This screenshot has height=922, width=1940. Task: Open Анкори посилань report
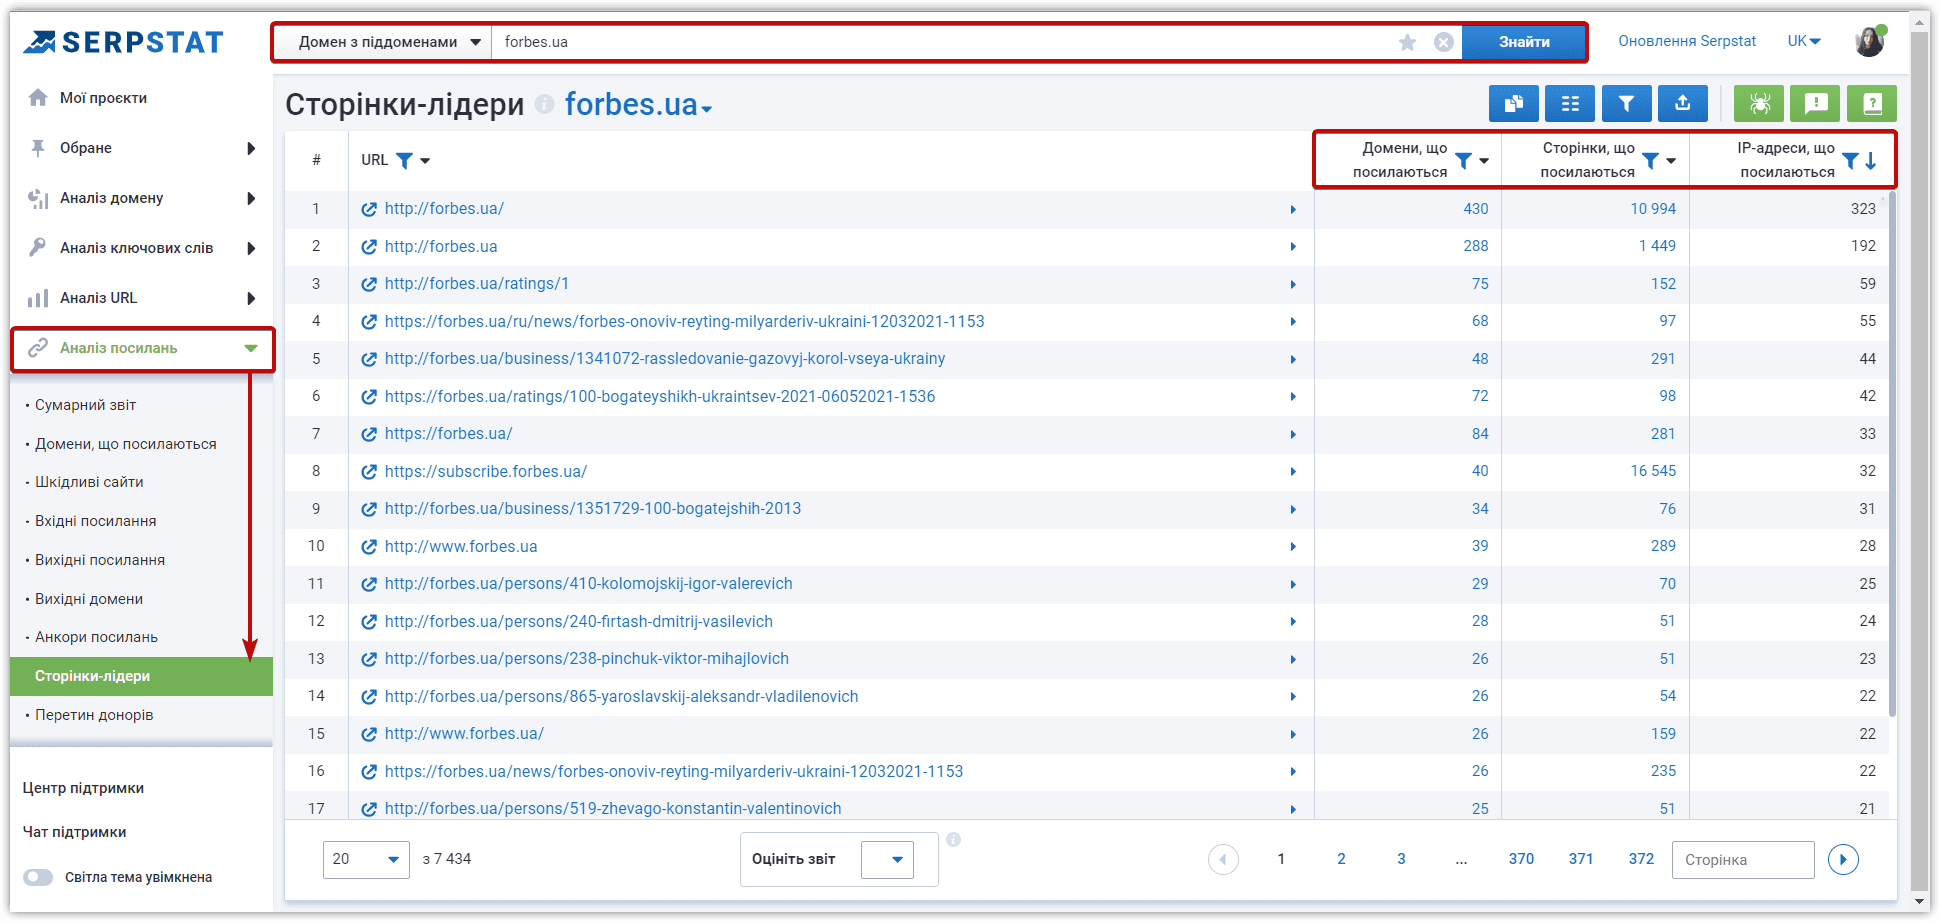[x=96, y=637]
